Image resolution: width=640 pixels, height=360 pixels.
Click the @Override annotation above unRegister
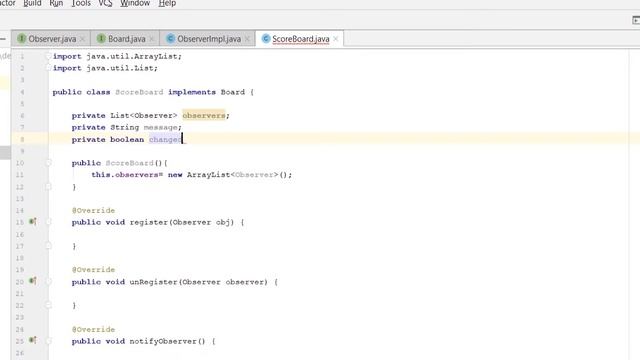(x=93, y=269)
